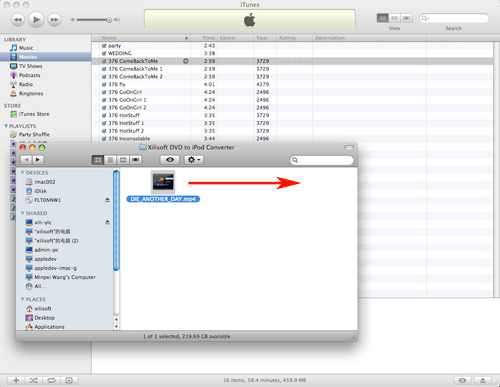Uncheck the '376 GoOnGirl' checkbox
Image resolution: width=500 pixels, height=387 pixels.
[104, 92]
